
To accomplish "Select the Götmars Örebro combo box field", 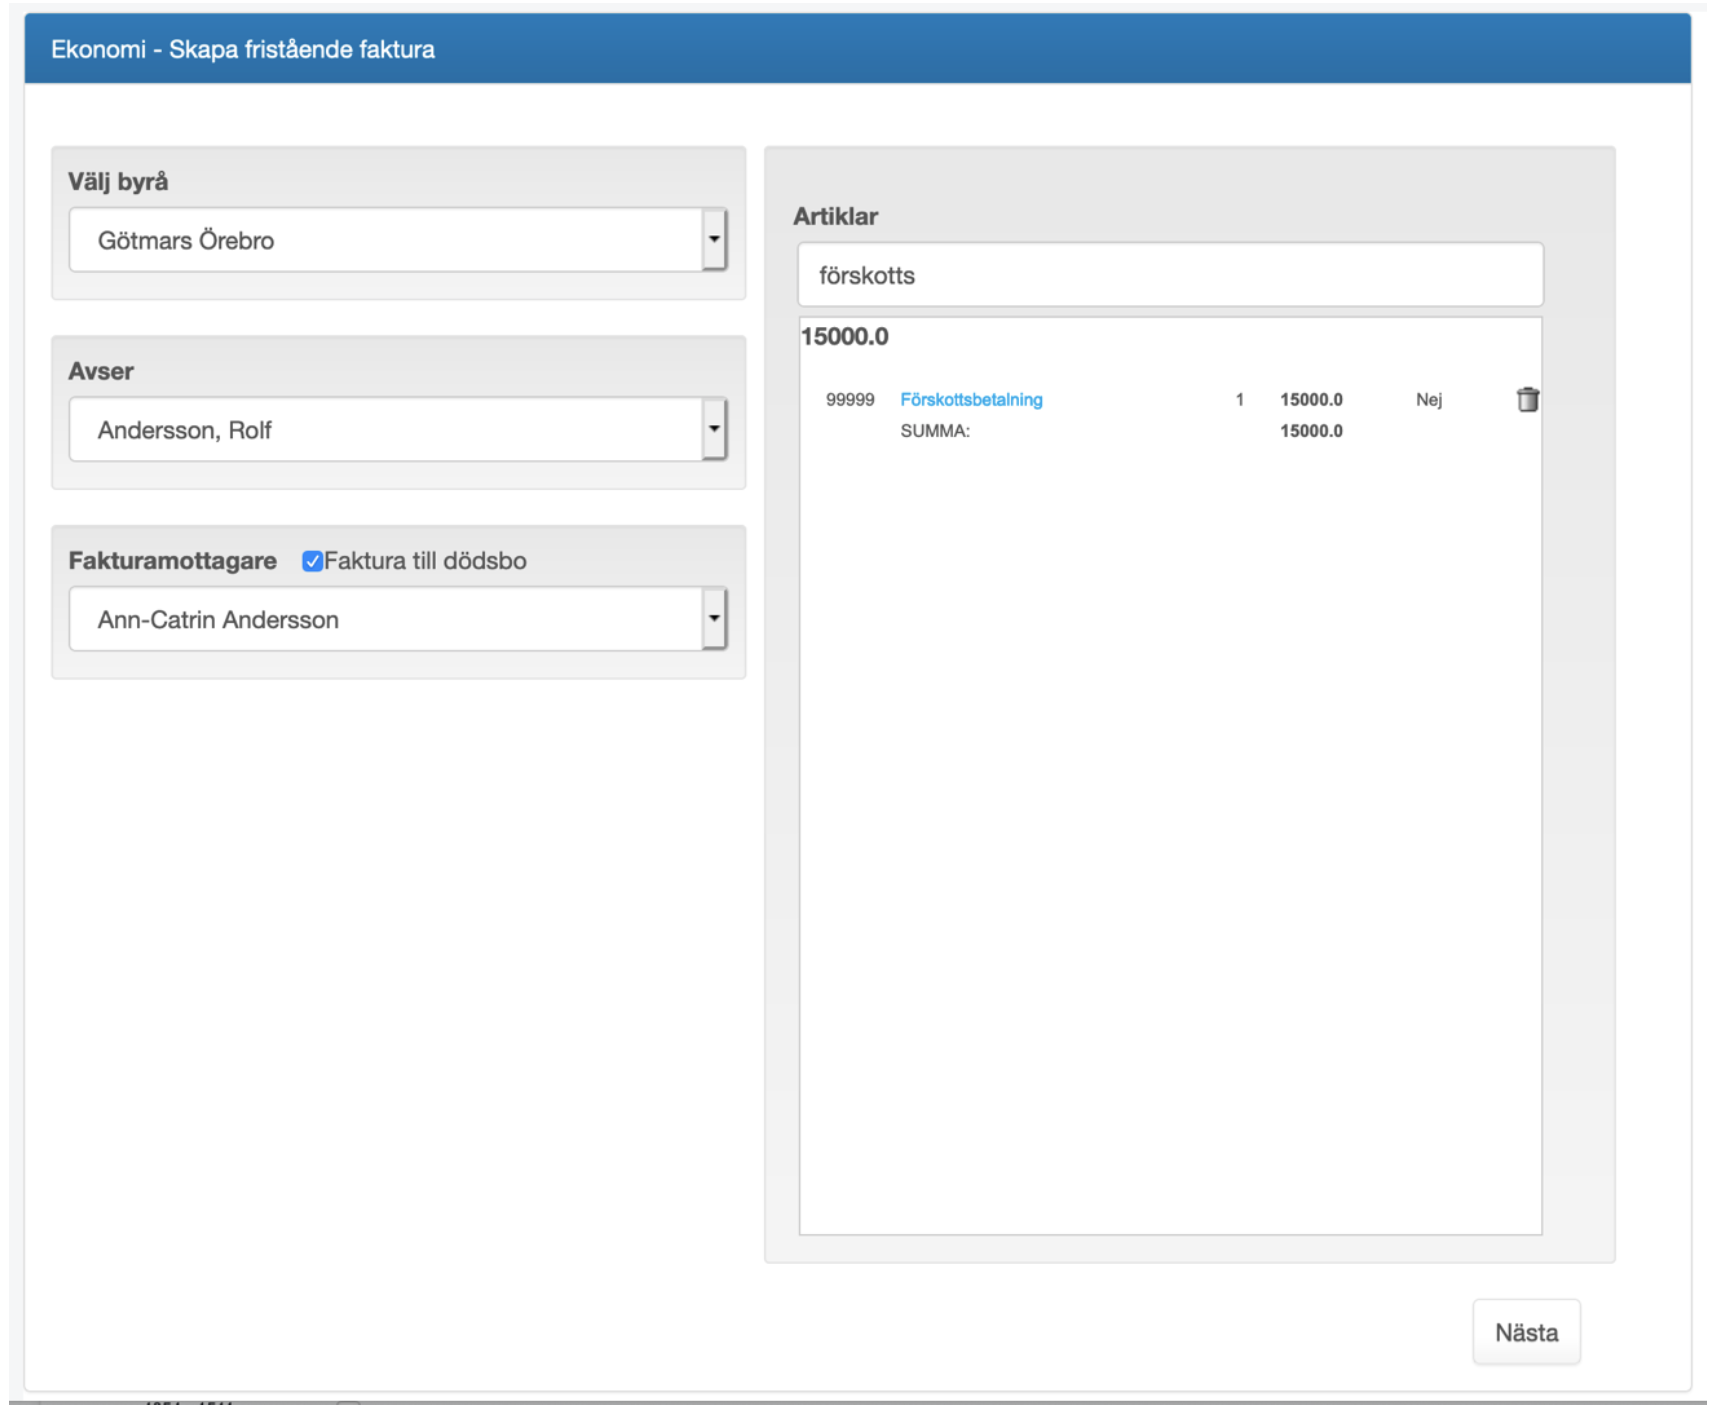I will coord(385,240).
